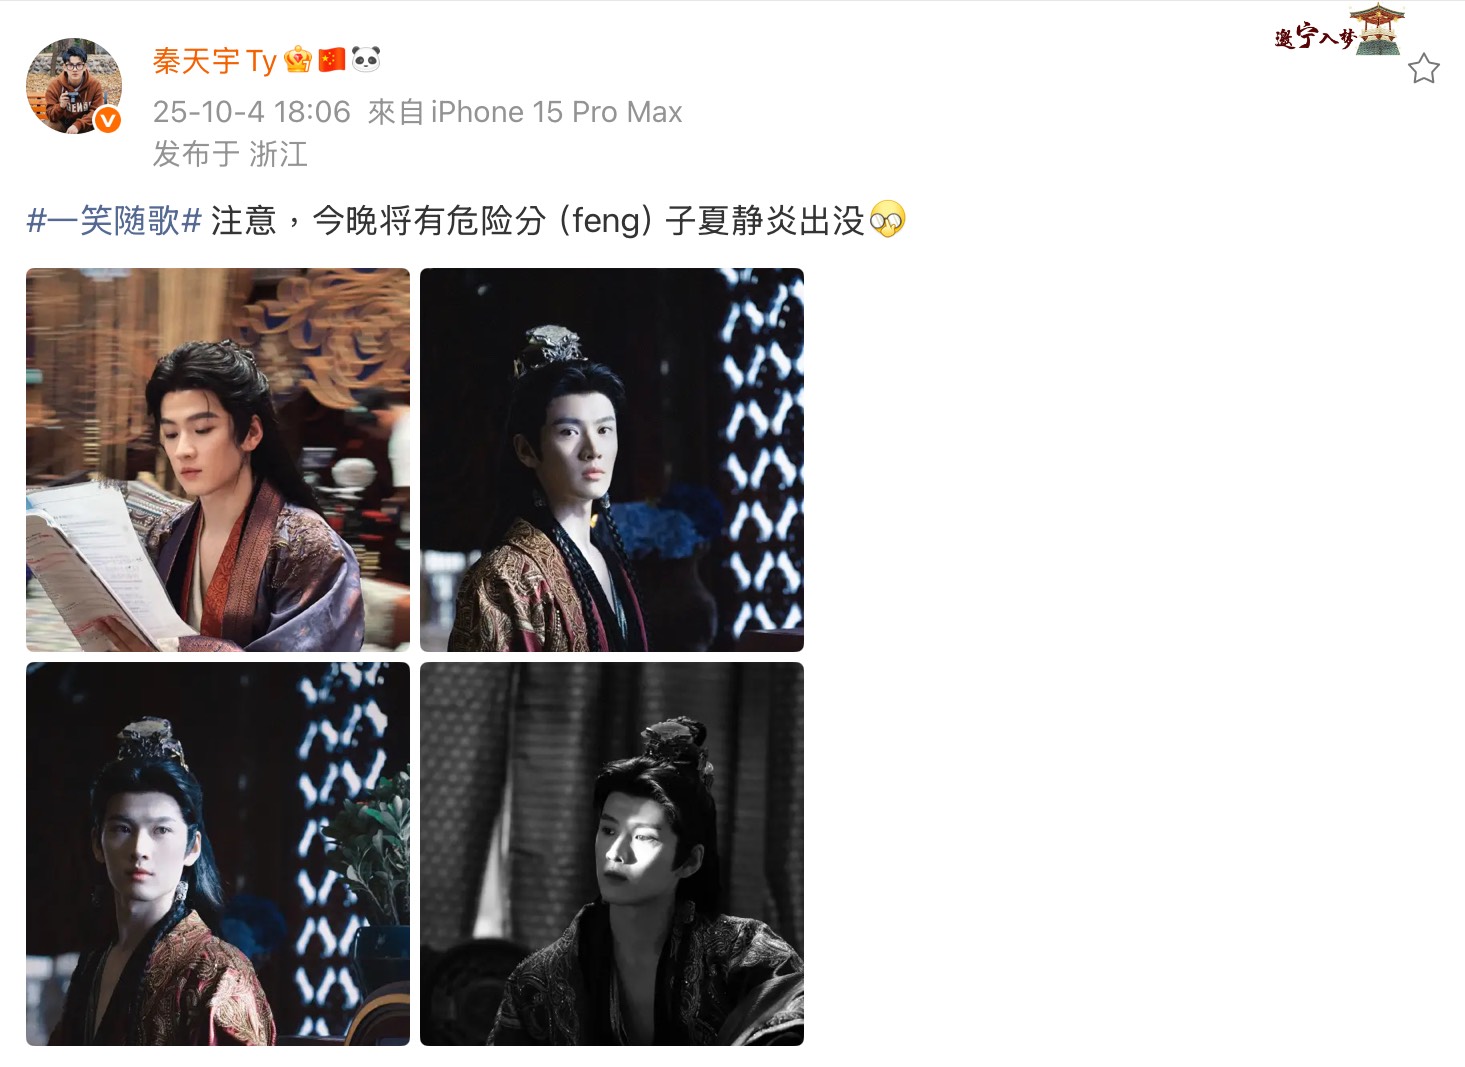
Task: Click the post timestamp 25-10-4 18:06
Action: click(252, 112)
